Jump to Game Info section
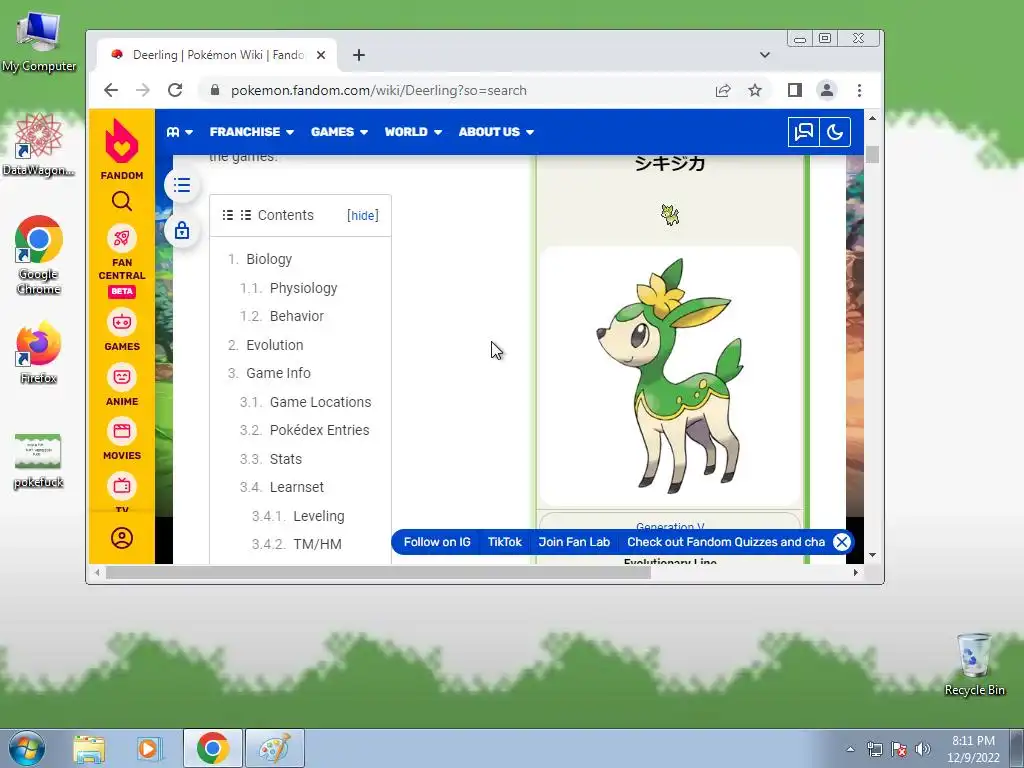 pos(278,373)
